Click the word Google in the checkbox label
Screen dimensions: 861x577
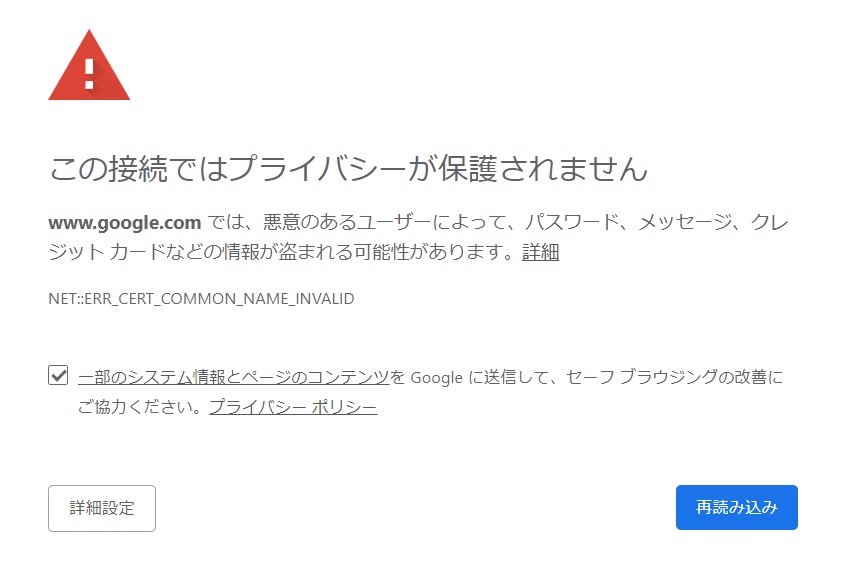click(437, 378)
